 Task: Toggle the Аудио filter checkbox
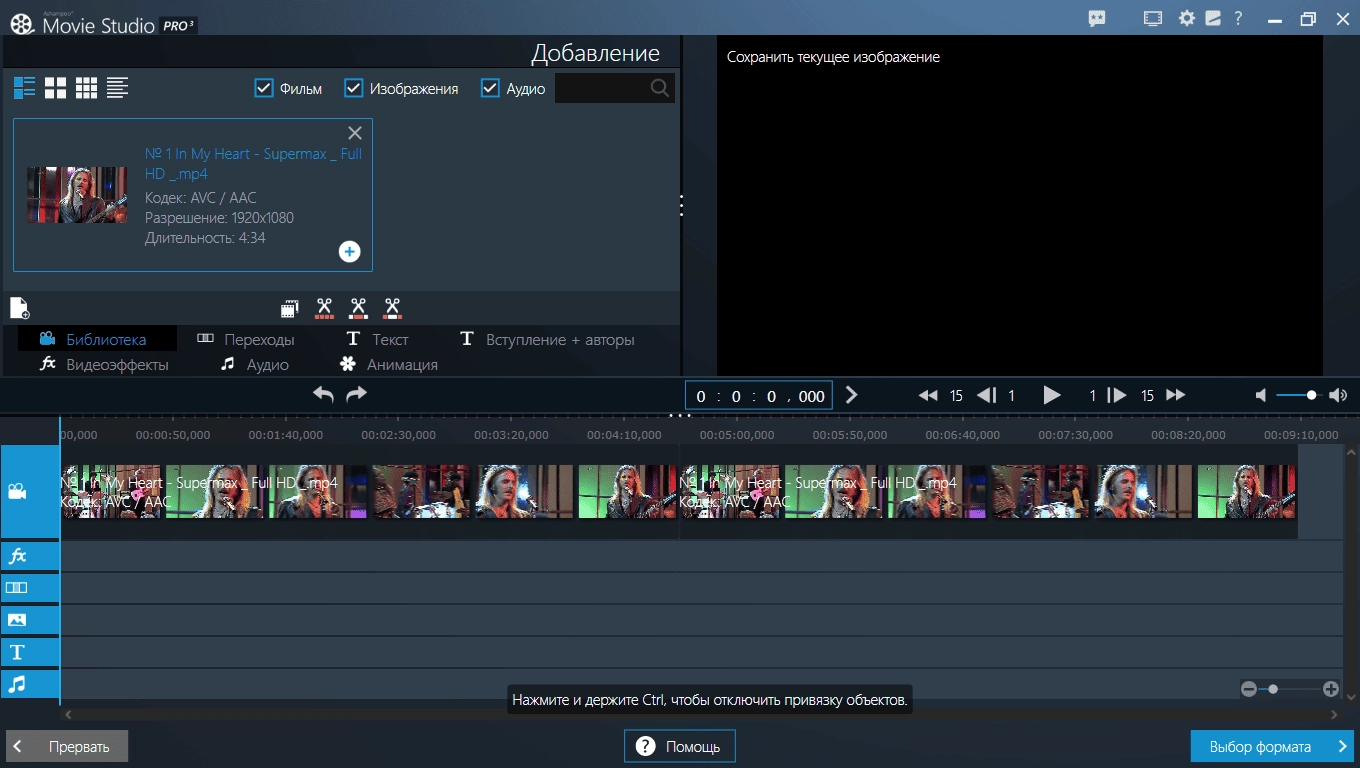click(490, 88)
